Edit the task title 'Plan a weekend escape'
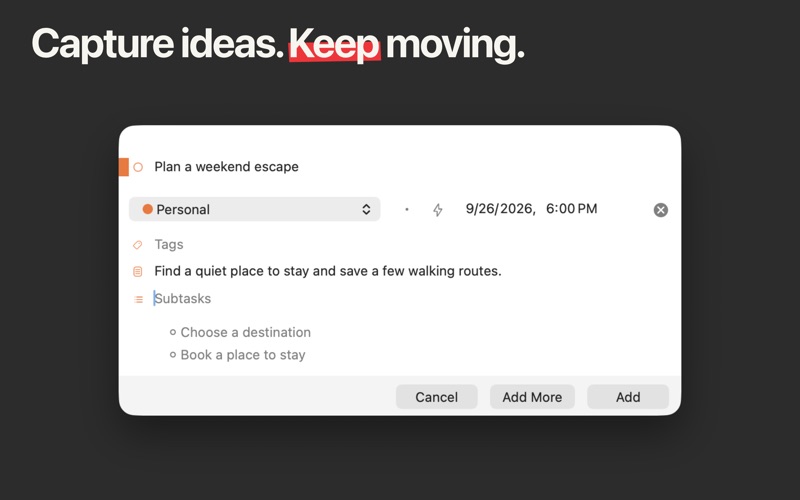Screen dimensions: 800x500 [227, 167]
